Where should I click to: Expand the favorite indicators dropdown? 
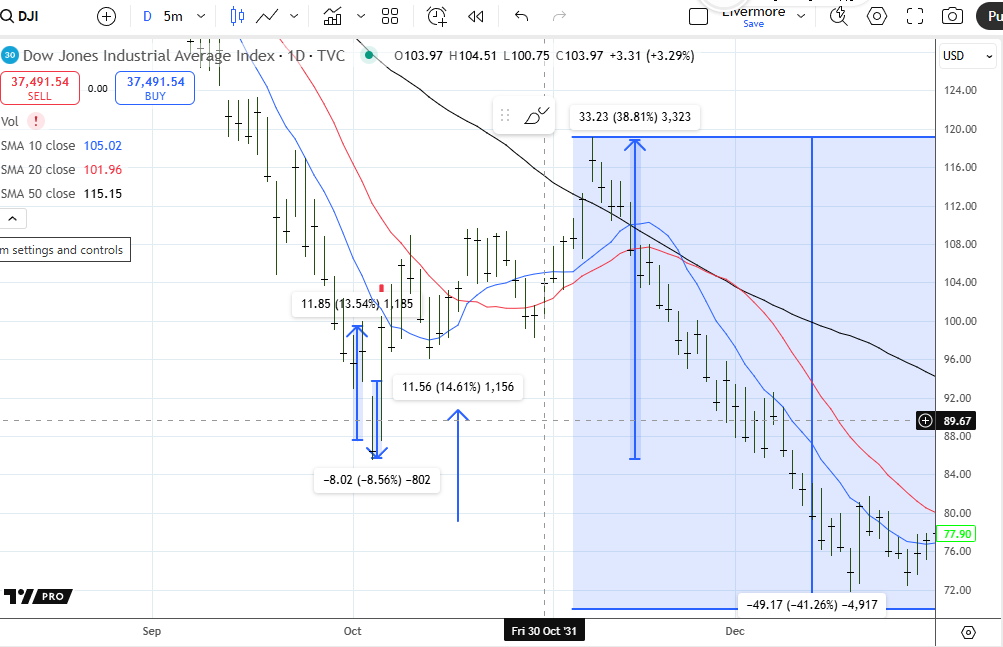coord(361,17)
